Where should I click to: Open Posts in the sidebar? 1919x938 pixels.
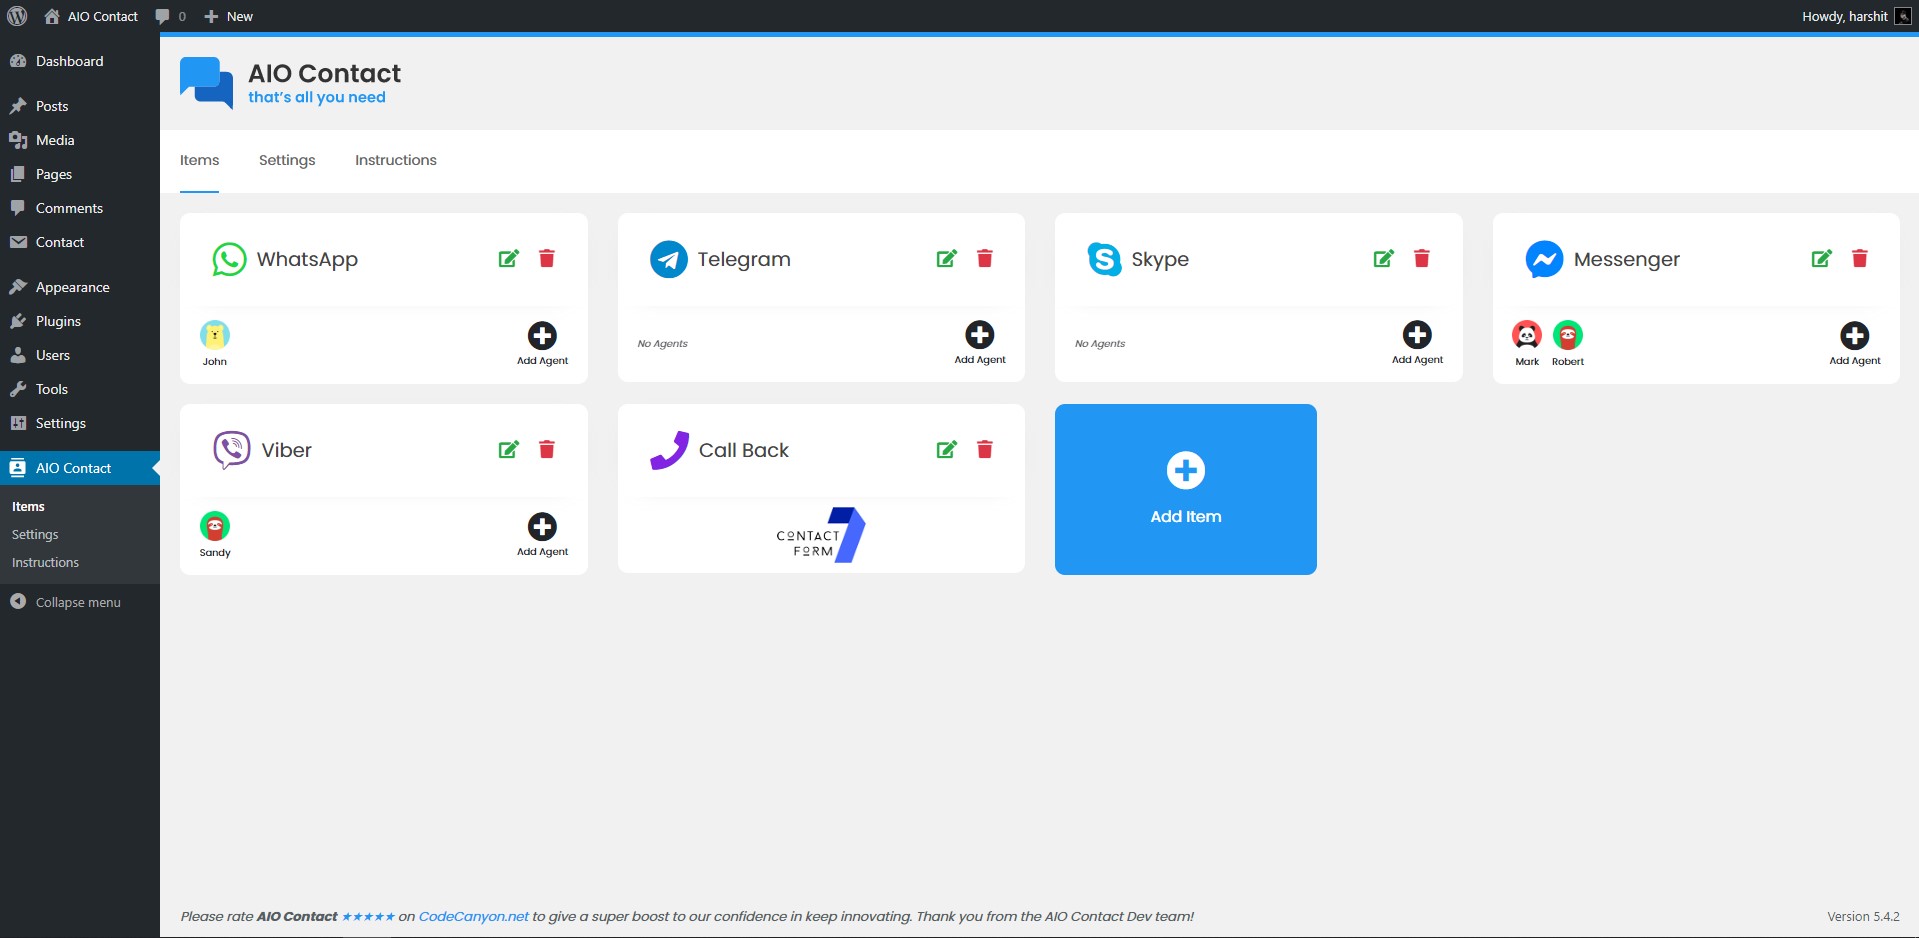(80, 106)
